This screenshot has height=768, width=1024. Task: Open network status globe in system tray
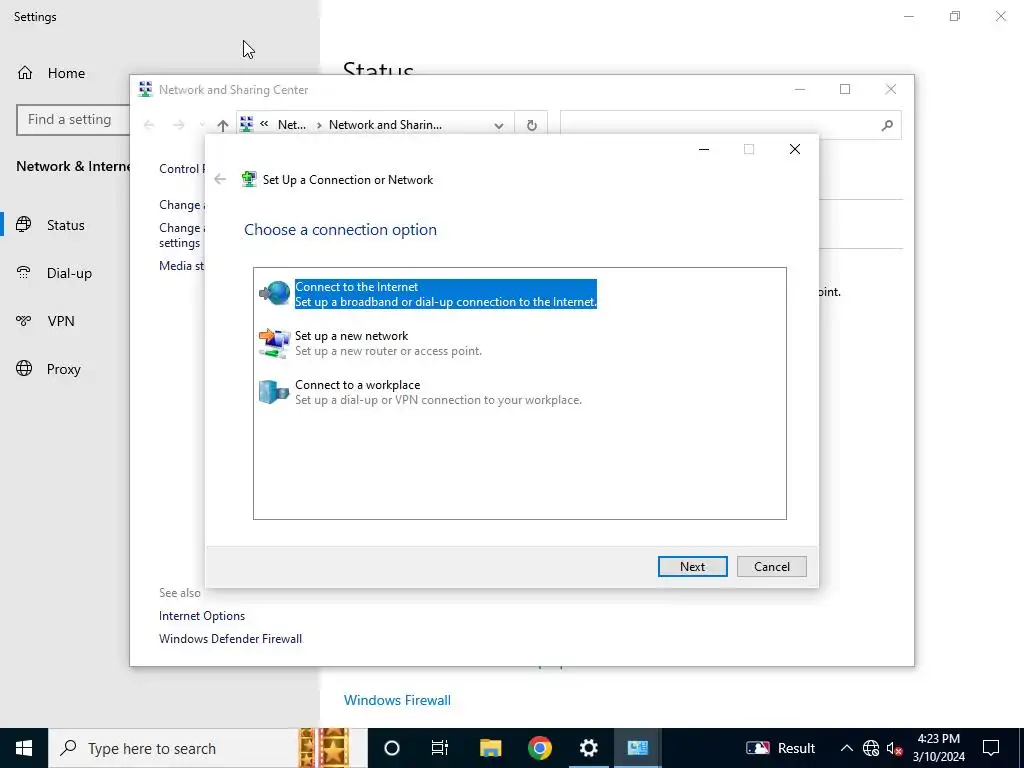871,748
